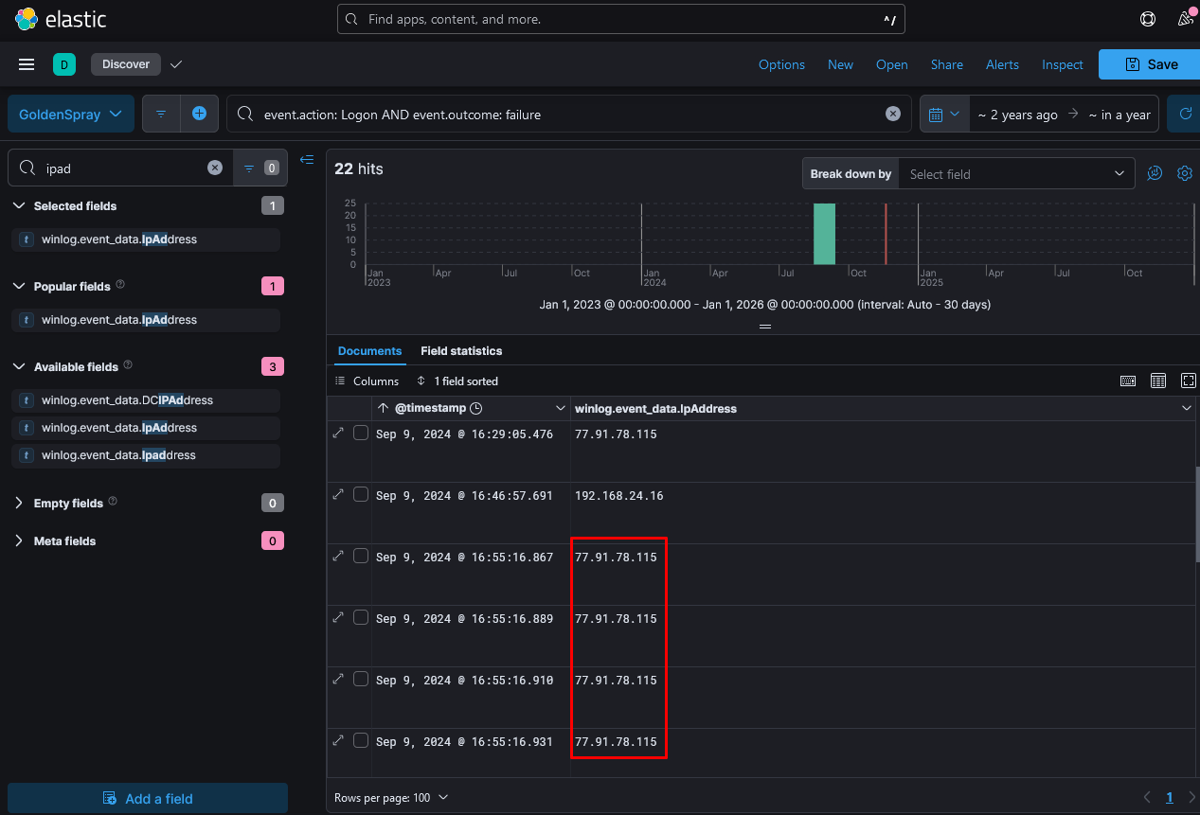1200x815 pixels.
Task: Open the Break down by field selector
Action: point(1017,174)
